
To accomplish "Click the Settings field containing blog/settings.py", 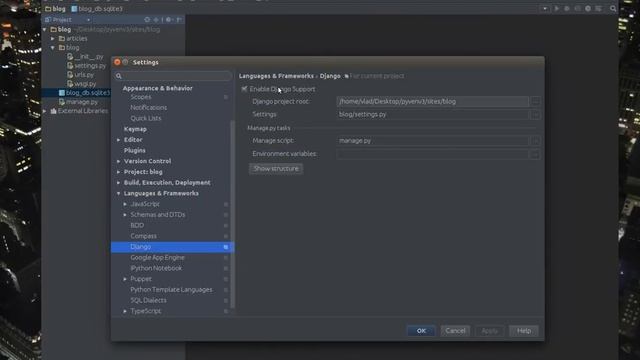I will coord(433,114).
